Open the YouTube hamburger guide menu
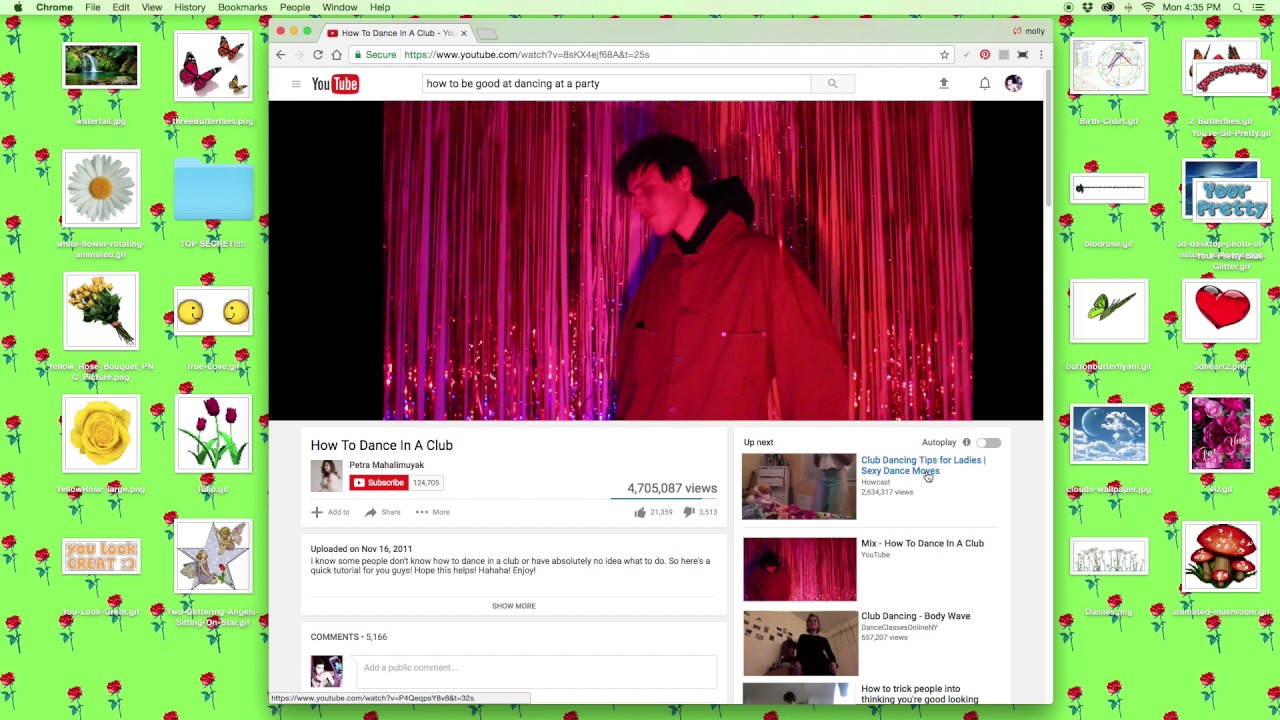The image size is (1280, 720). coord(296,84)
